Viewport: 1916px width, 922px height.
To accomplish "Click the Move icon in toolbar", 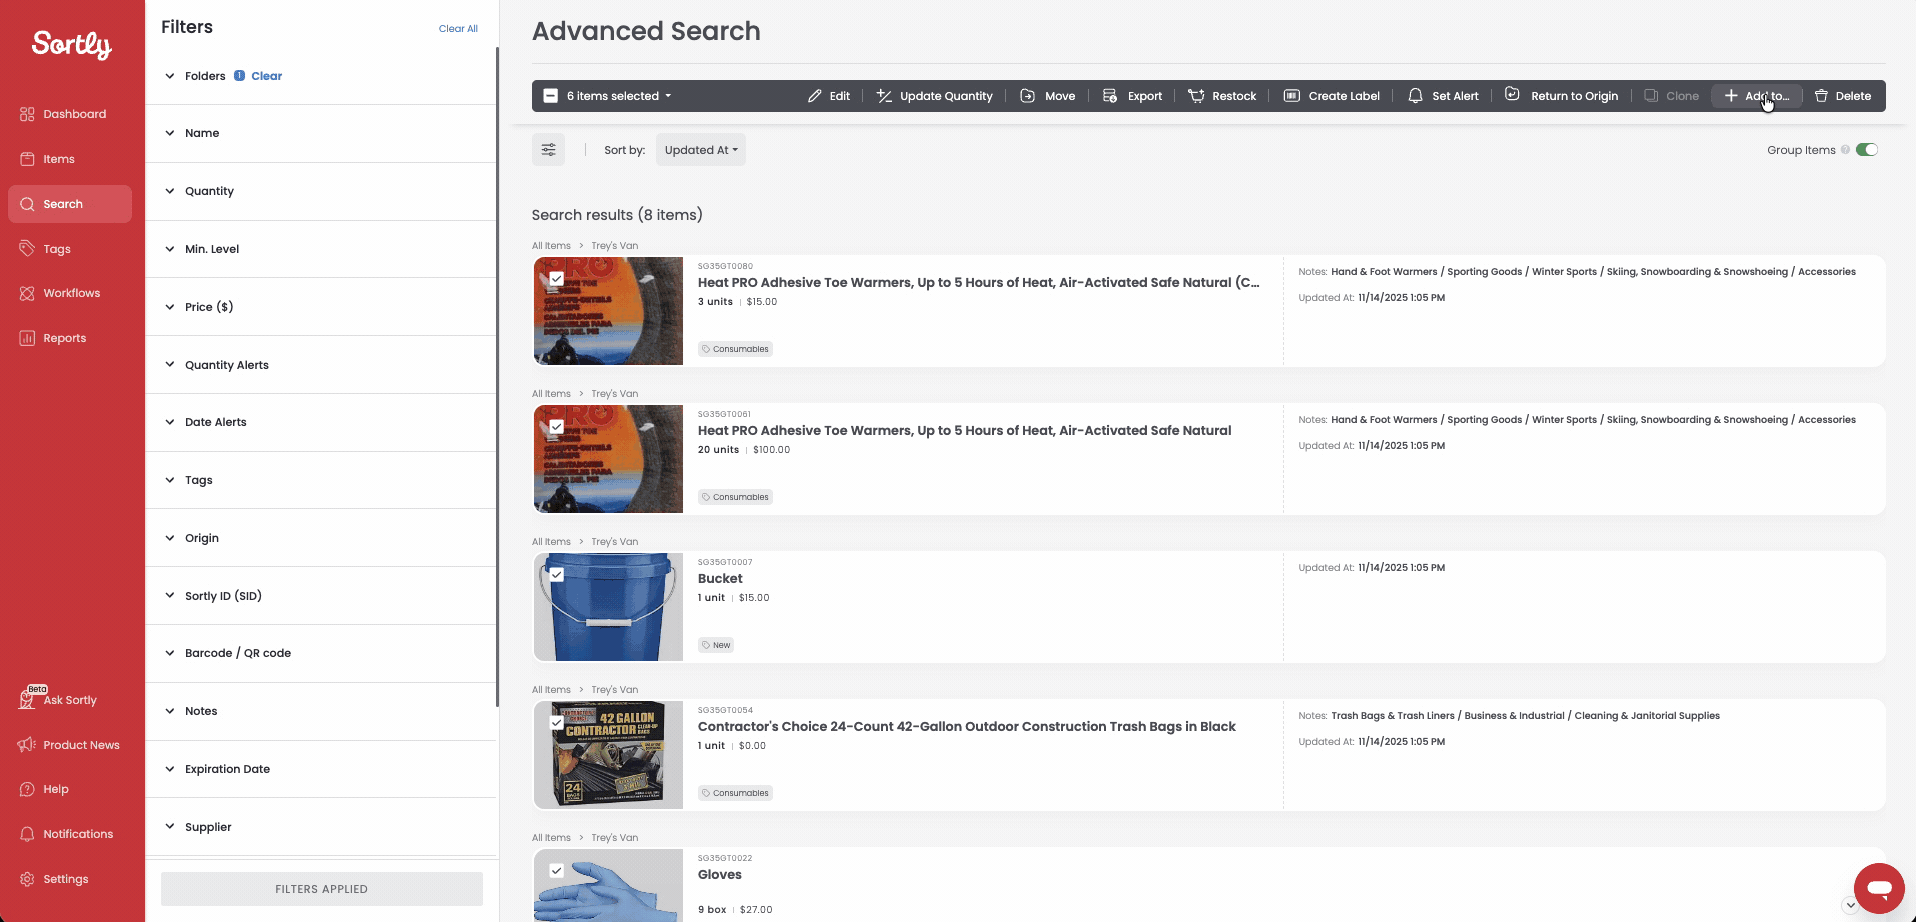I will click(1027, 96).
